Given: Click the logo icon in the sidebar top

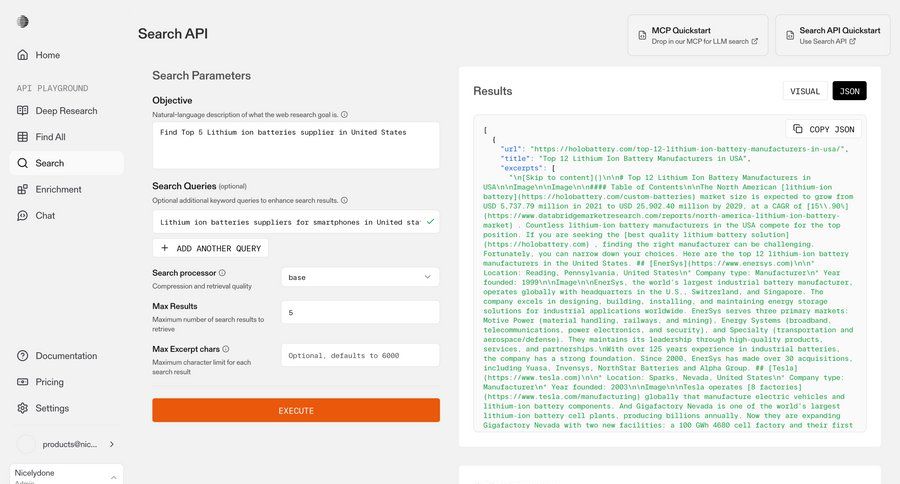Looking at the screenshot, I should [23, 22].
